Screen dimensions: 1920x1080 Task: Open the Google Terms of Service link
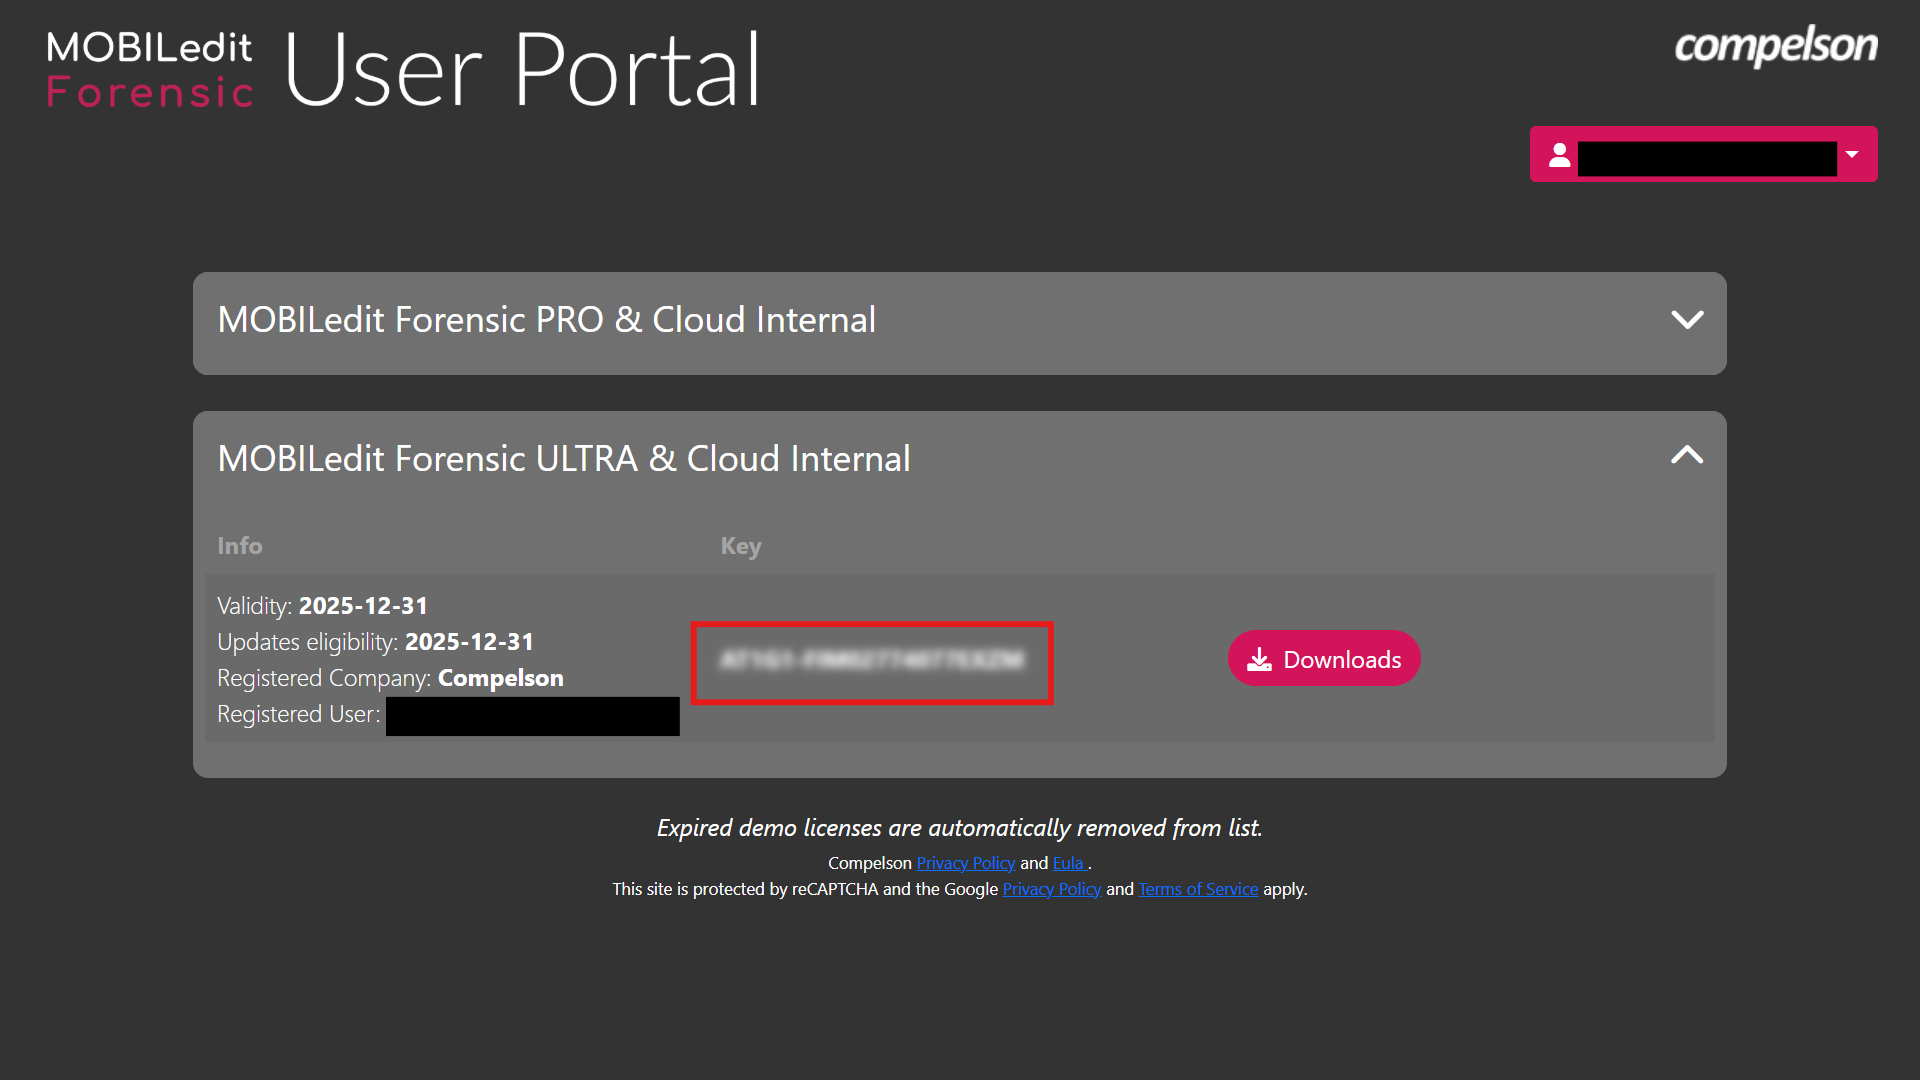(x=1198, y=888)
